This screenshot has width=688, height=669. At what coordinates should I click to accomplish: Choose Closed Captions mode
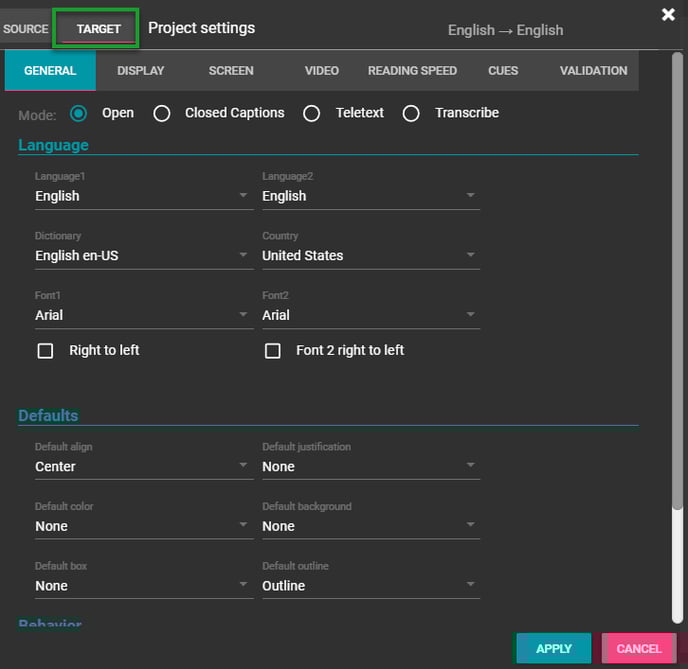pyautogui.click(x=162, y=113)
